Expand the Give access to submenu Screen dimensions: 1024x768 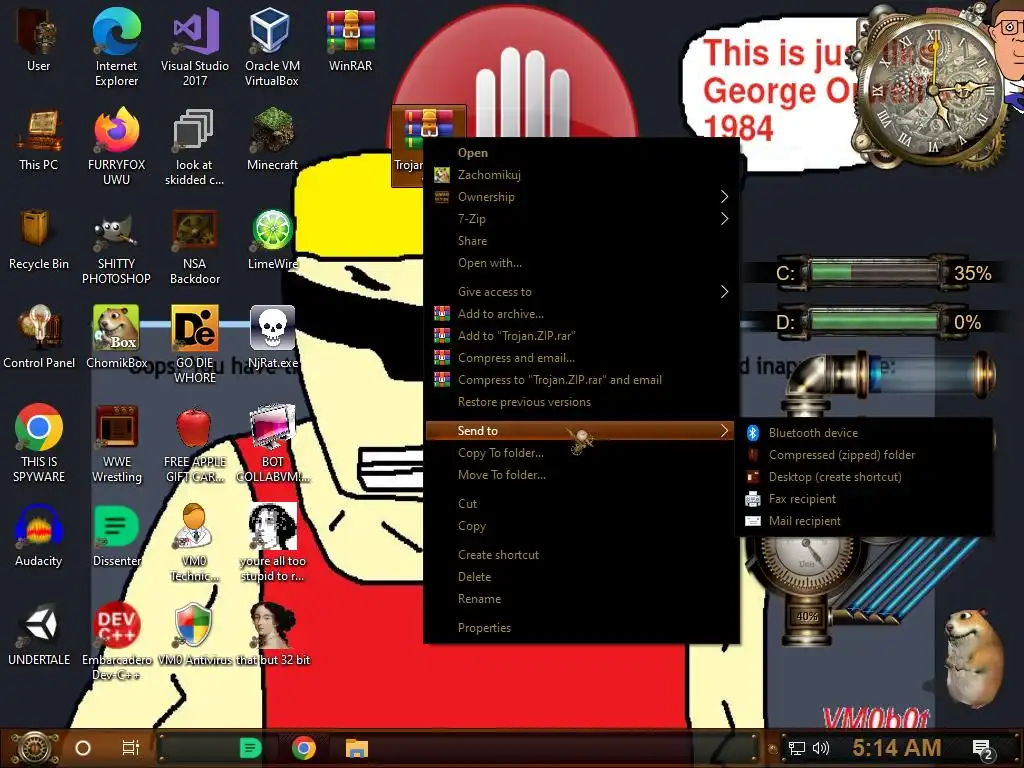581,292
